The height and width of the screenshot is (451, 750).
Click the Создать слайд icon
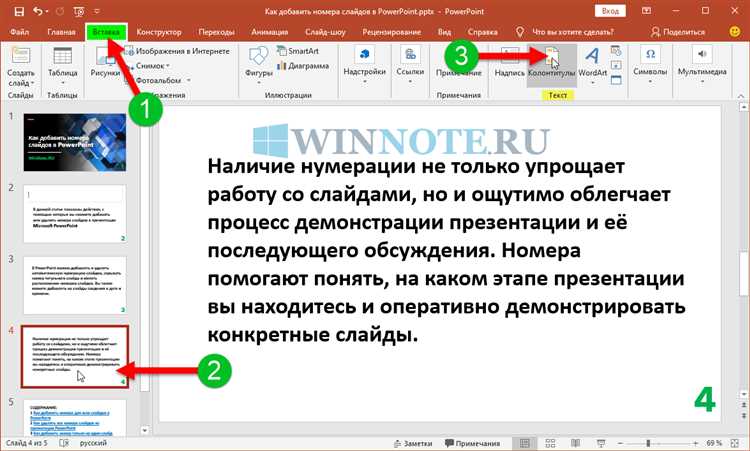(21, 55)
